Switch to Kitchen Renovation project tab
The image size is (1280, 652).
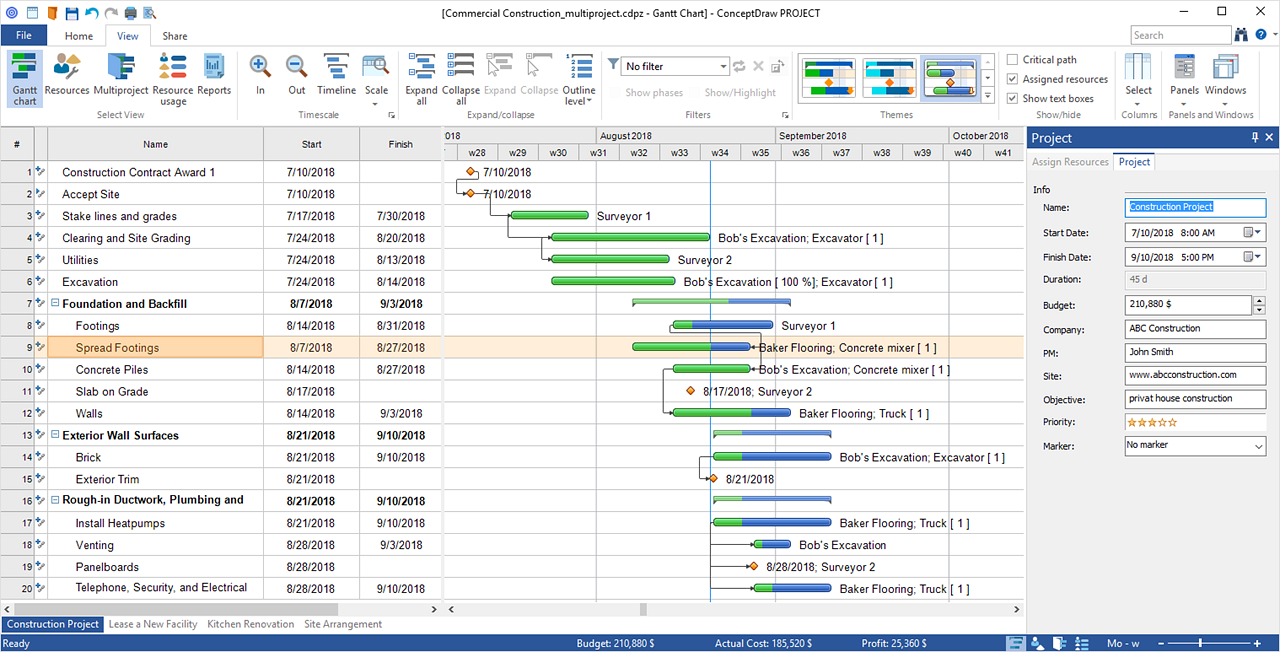pyautogui.click(x=251, y=624)
